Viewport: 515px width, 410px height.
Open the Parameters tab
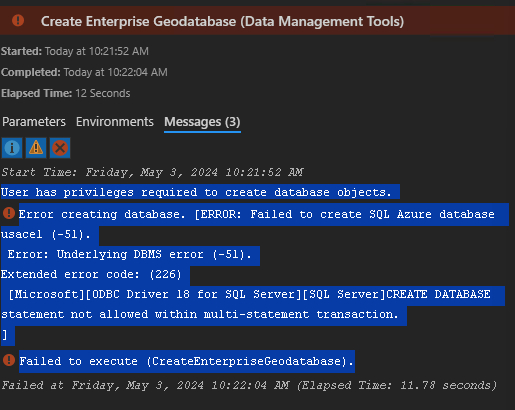tap(34, 122)
